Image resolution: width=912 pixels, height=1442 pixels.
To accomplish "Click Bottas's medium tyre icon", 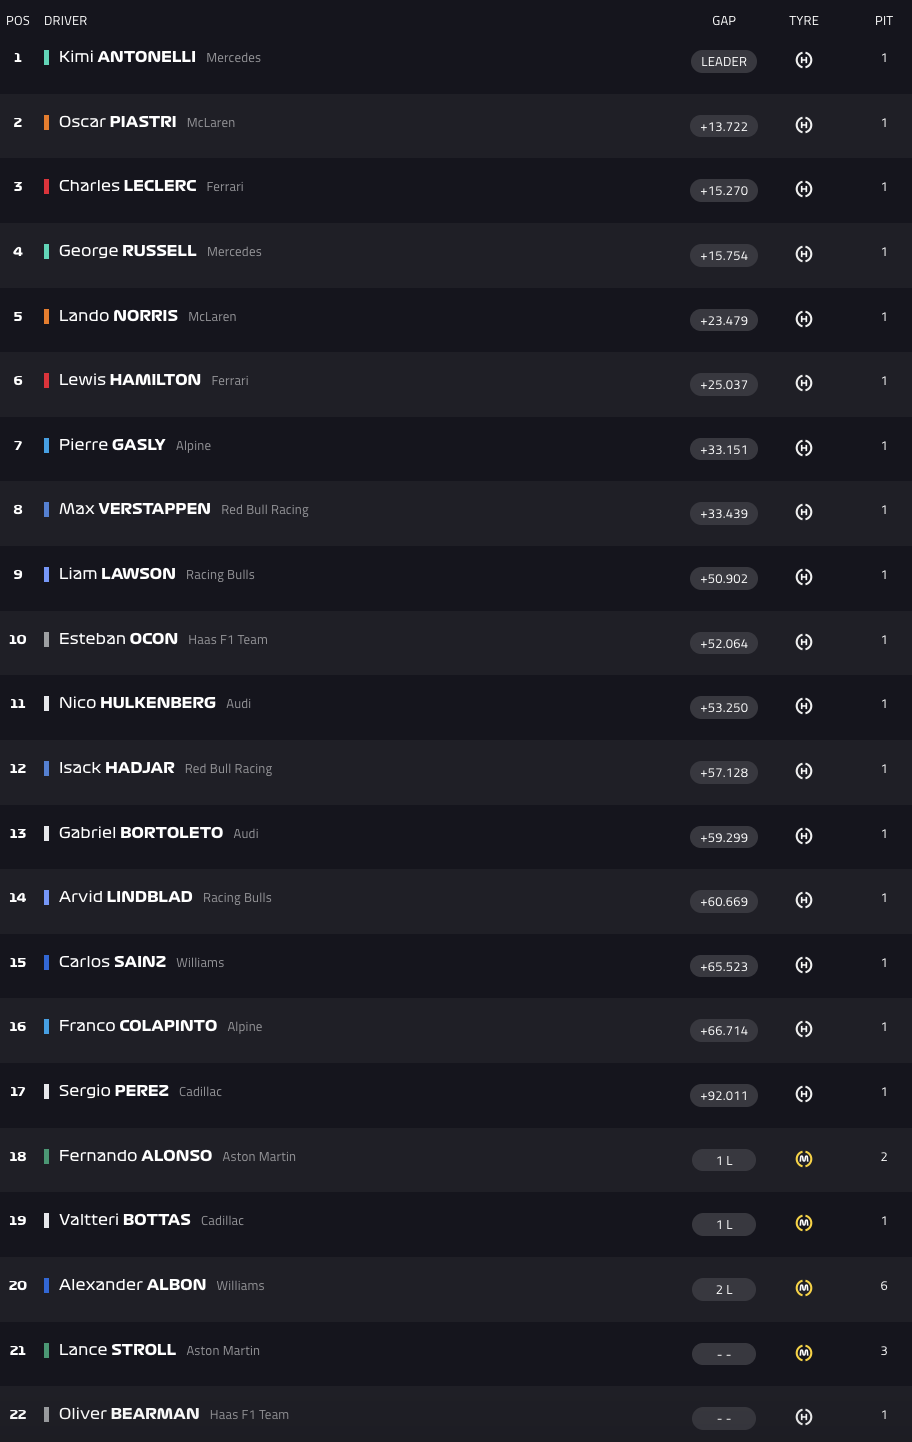I will (x=804, y=1223).
